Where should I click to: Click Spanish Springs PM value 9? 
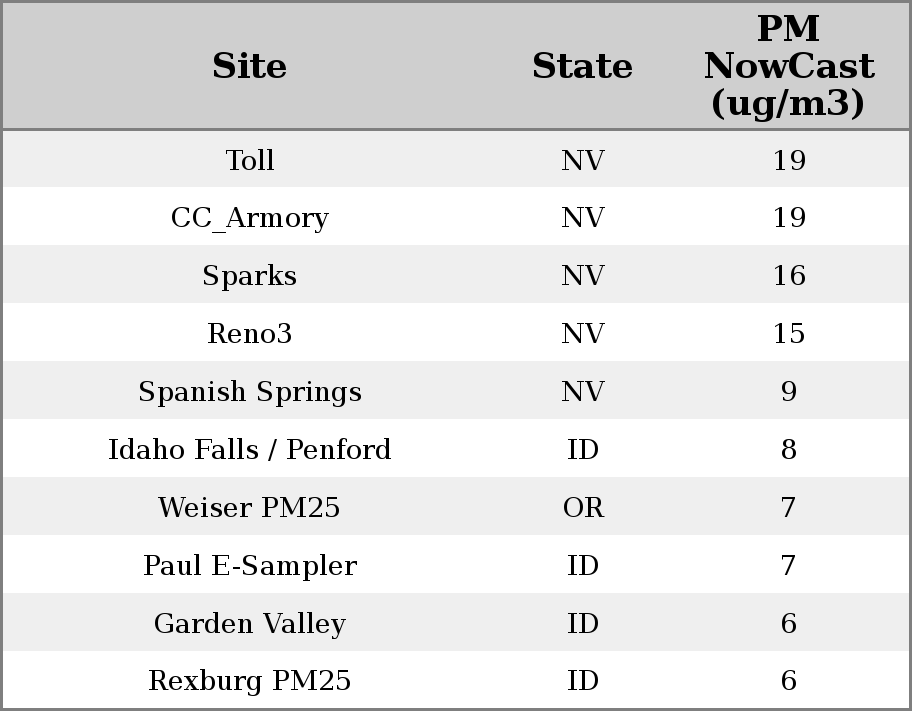pos(788,392)
